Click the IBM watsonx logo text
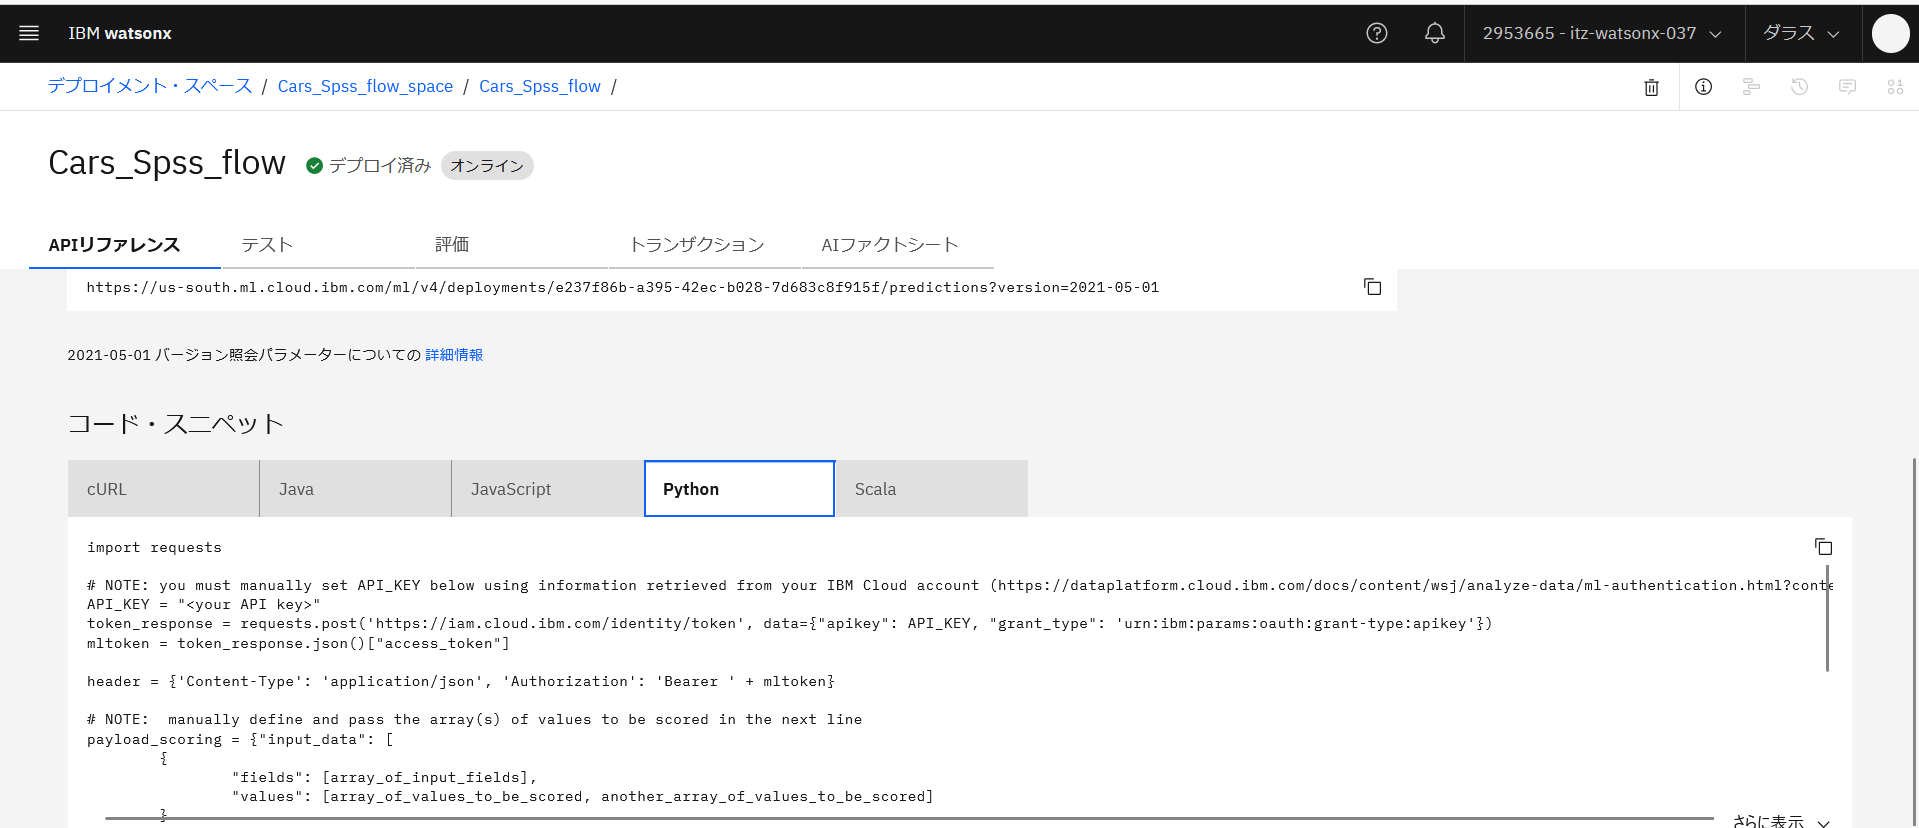The image size is (1919, 828). [120, 33]
